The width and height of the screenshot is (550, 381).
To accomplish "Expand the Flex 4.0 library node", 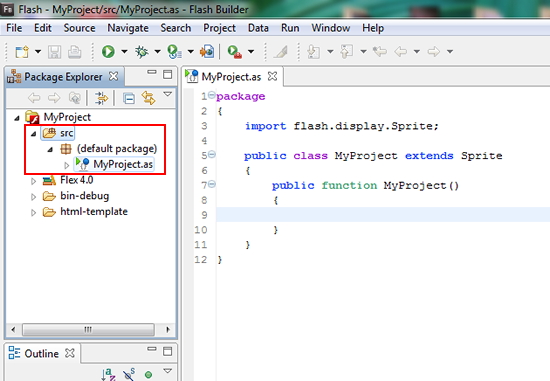I will [x=33, y=181].
